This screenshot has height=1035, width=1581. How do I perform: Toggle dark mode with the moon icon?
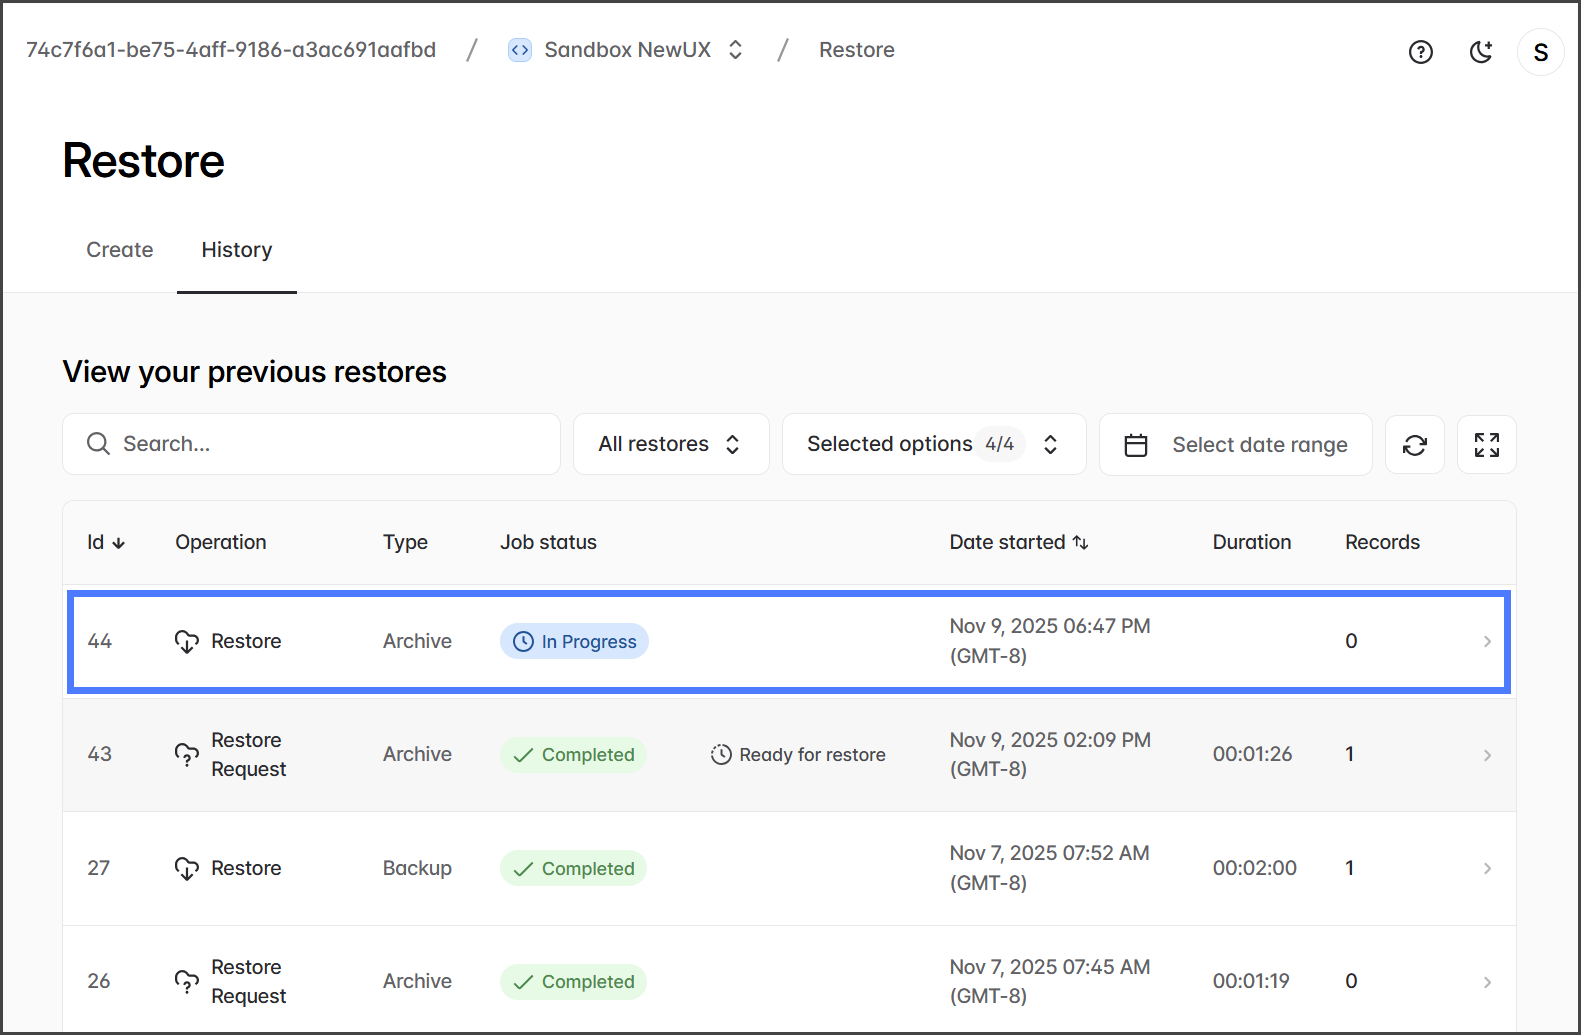(x=1481, y=52)
